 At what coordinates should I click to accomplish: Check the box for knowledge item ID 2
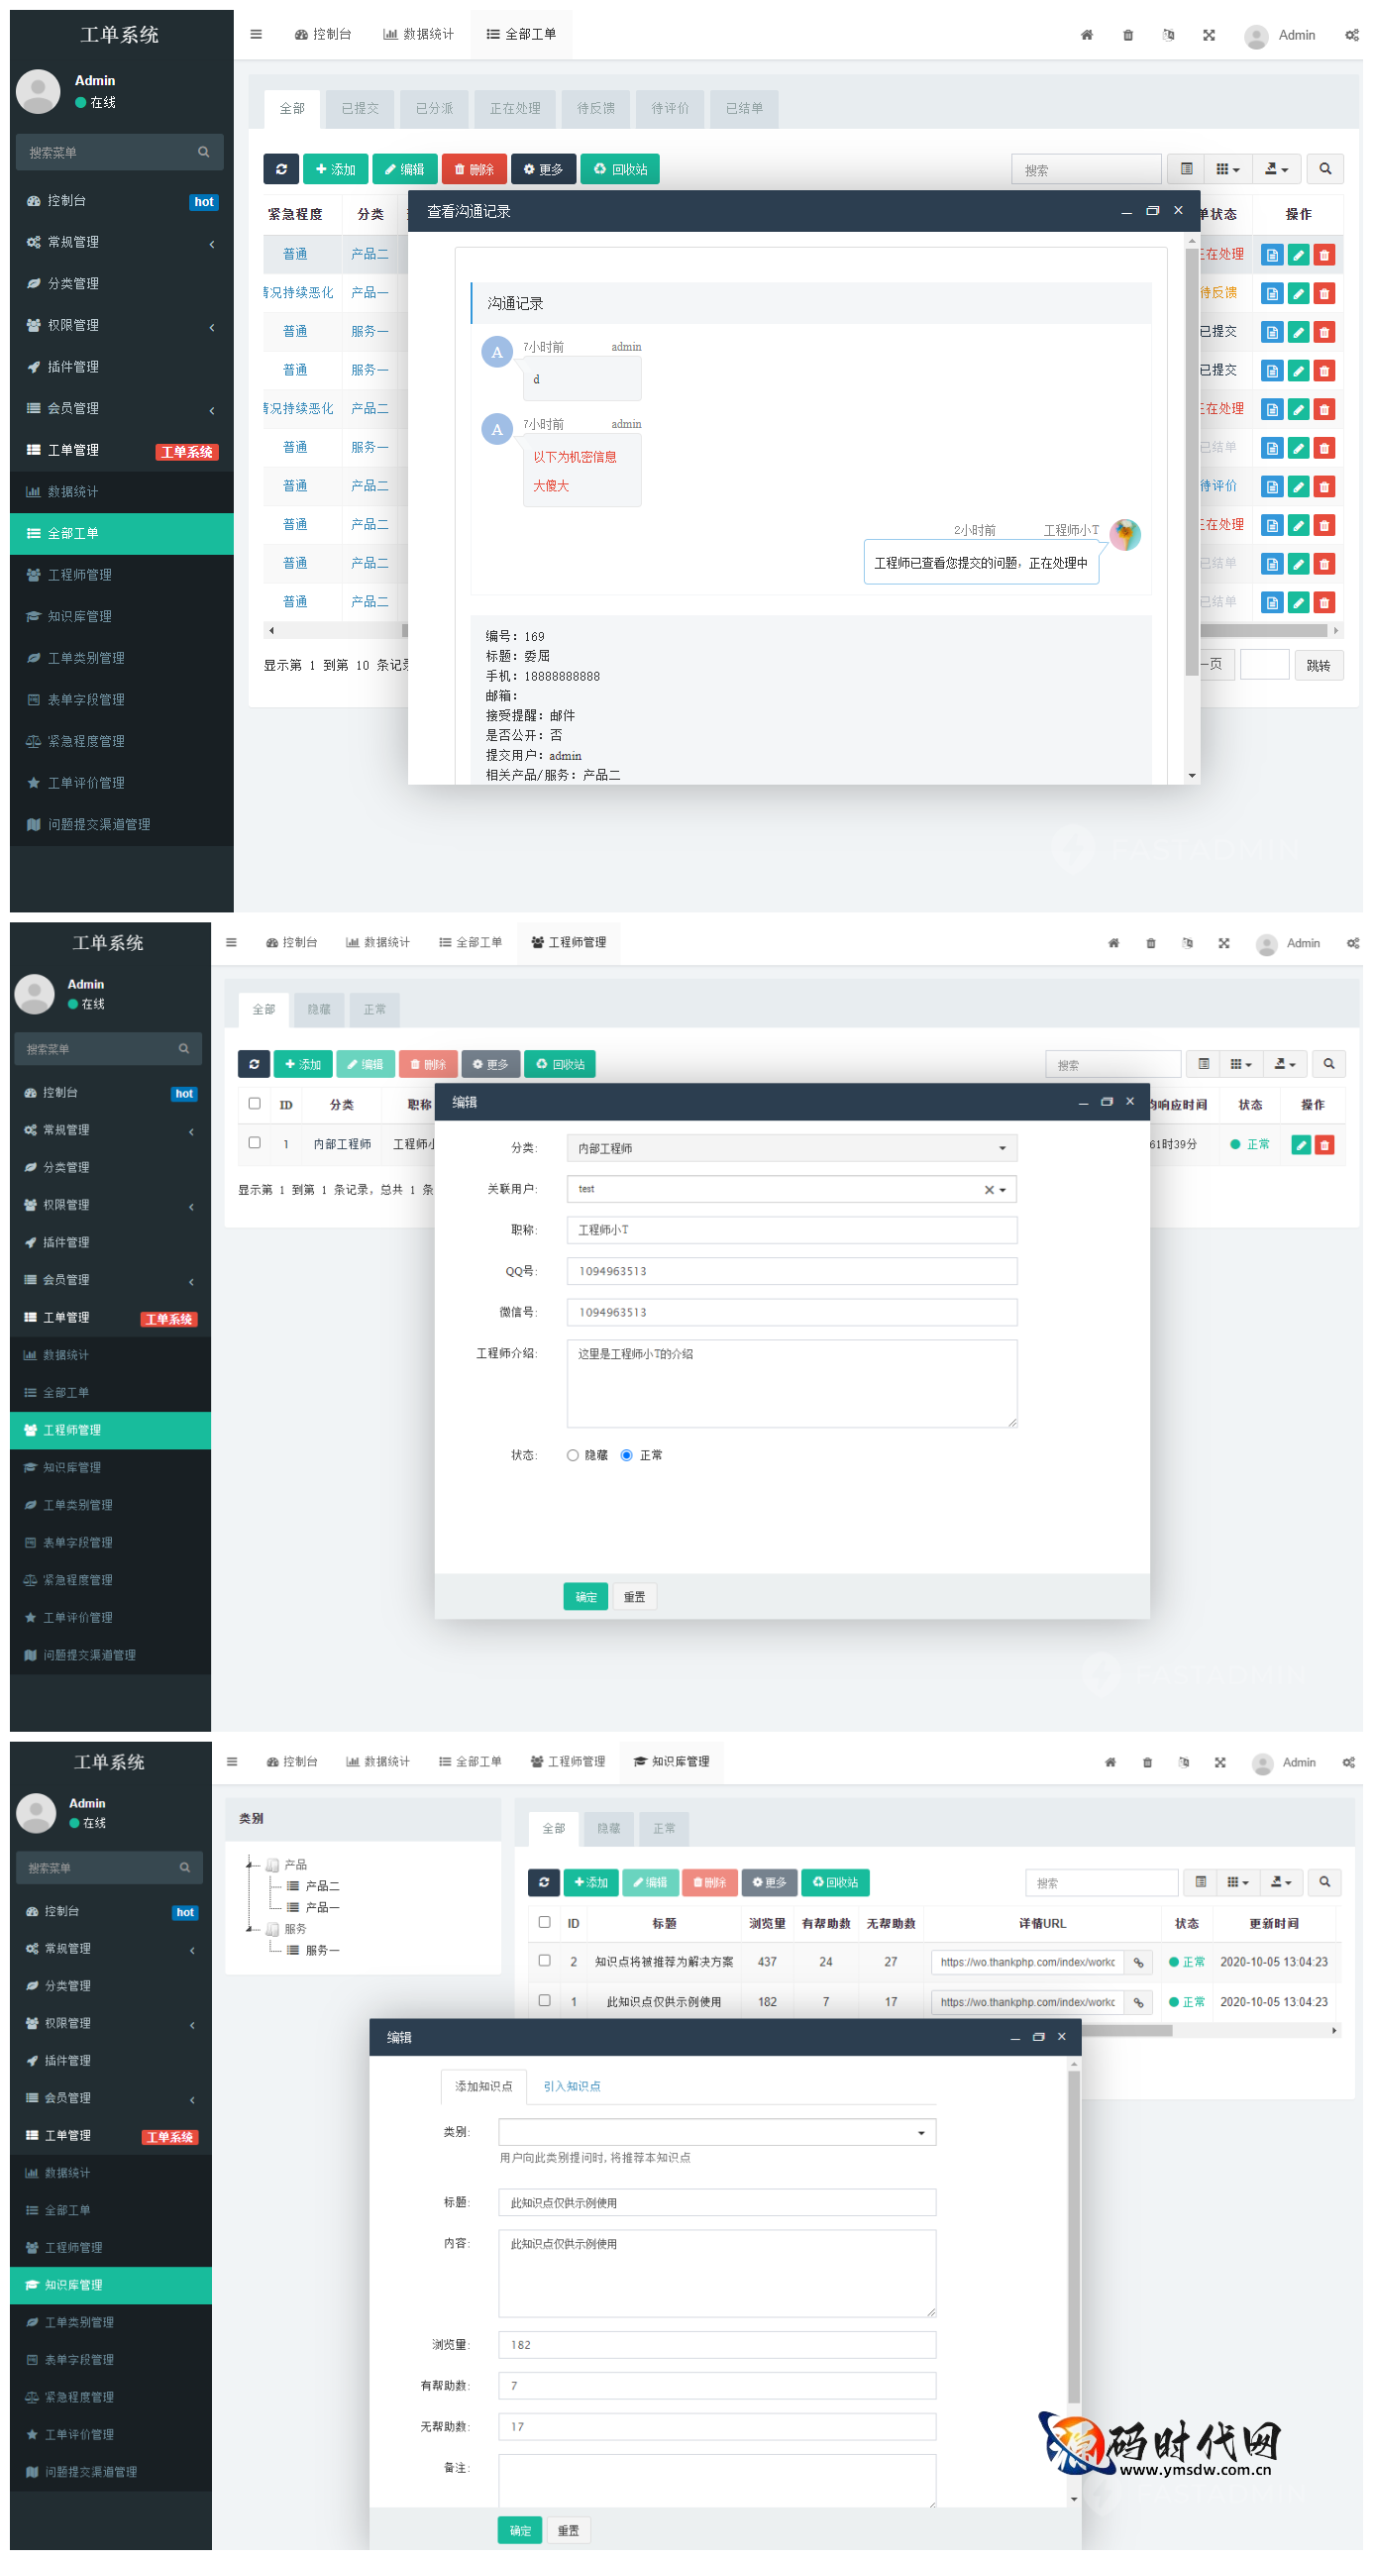coord(545,1961)
